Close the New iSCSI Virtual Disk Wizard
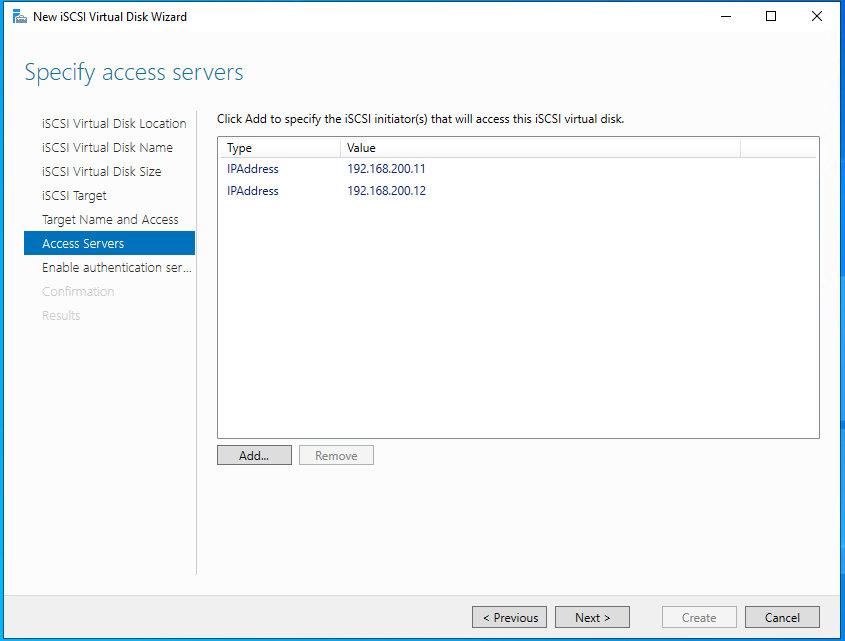Screen dimensions: 845x641 817,16
